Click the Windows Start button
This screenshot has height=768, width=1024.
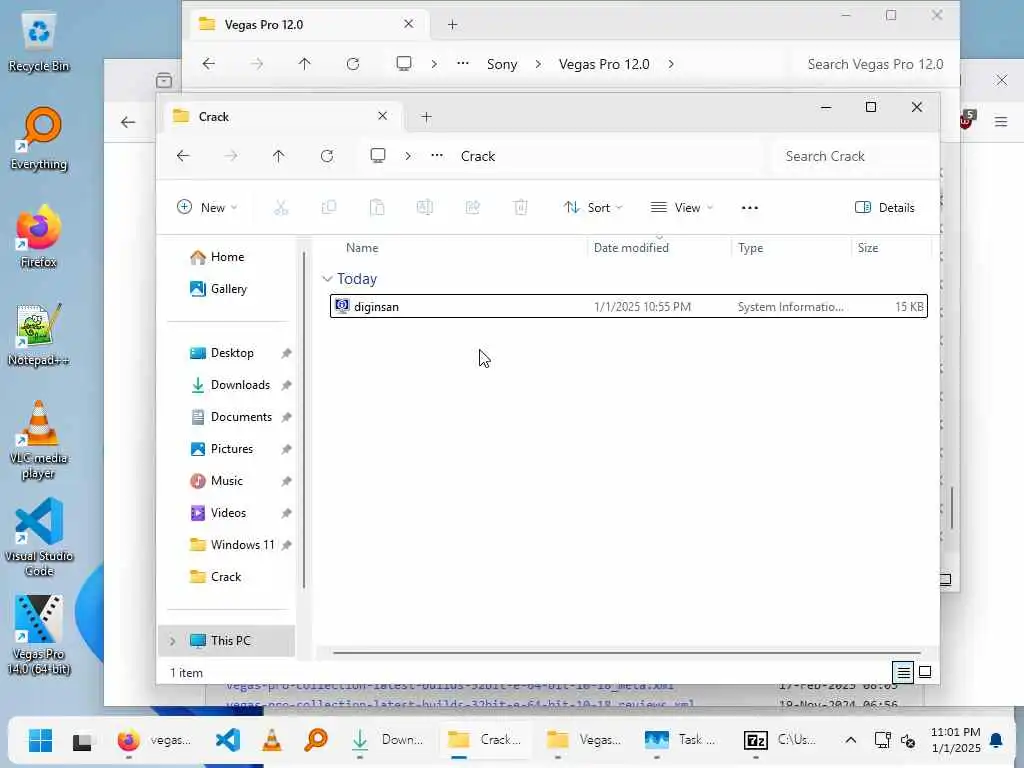(40, 740)
